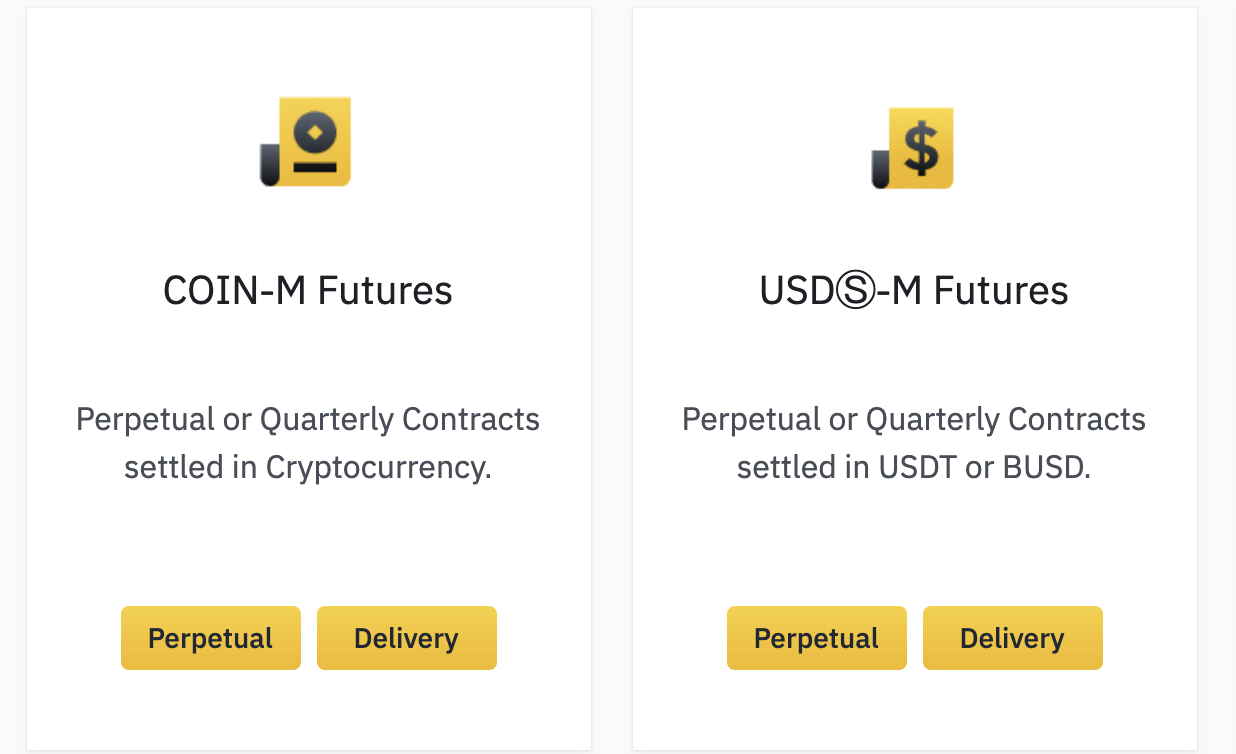This screenshot has height=754, width=1236.
Task: Click "Perpetual or Quarterly Contracts" in the USDⓈ-M card
Action: [x=914, y=419]
